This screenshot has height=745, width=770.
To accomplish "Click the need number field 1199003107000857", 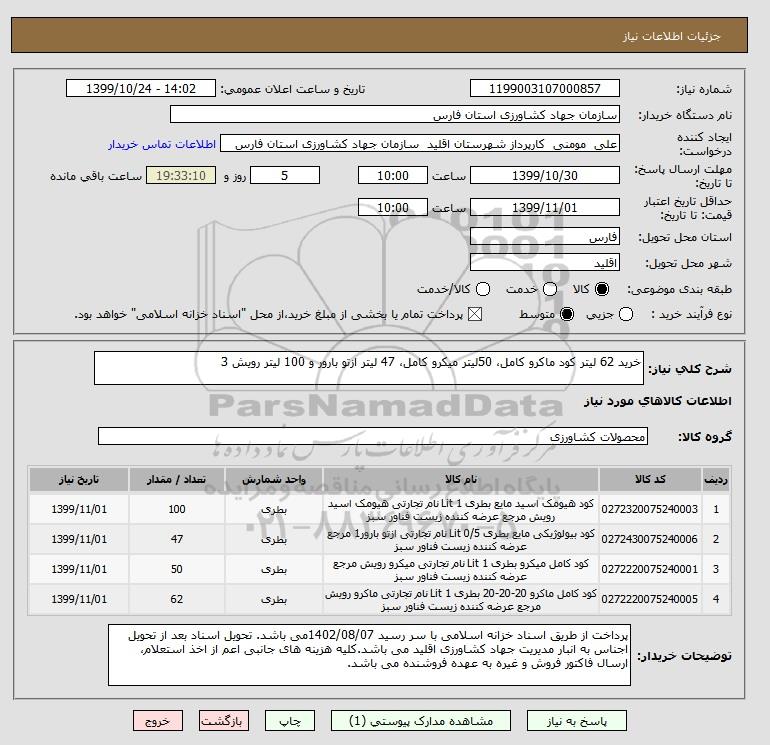I will (545, 89).
